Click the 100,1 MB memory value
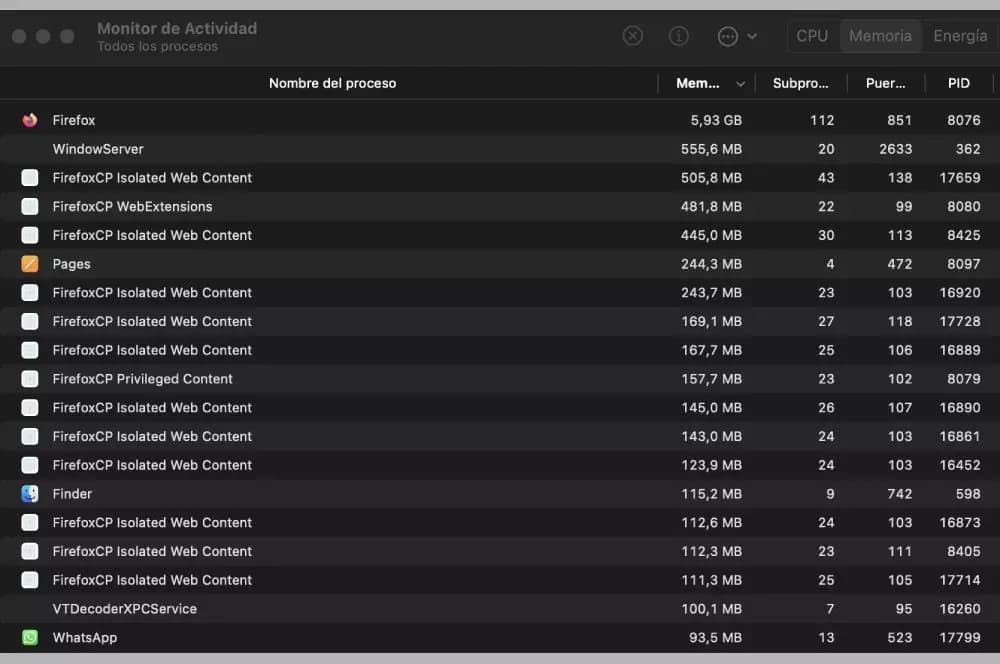The width and height of the screenshot is (1000, 664). [x=711, y=609]
